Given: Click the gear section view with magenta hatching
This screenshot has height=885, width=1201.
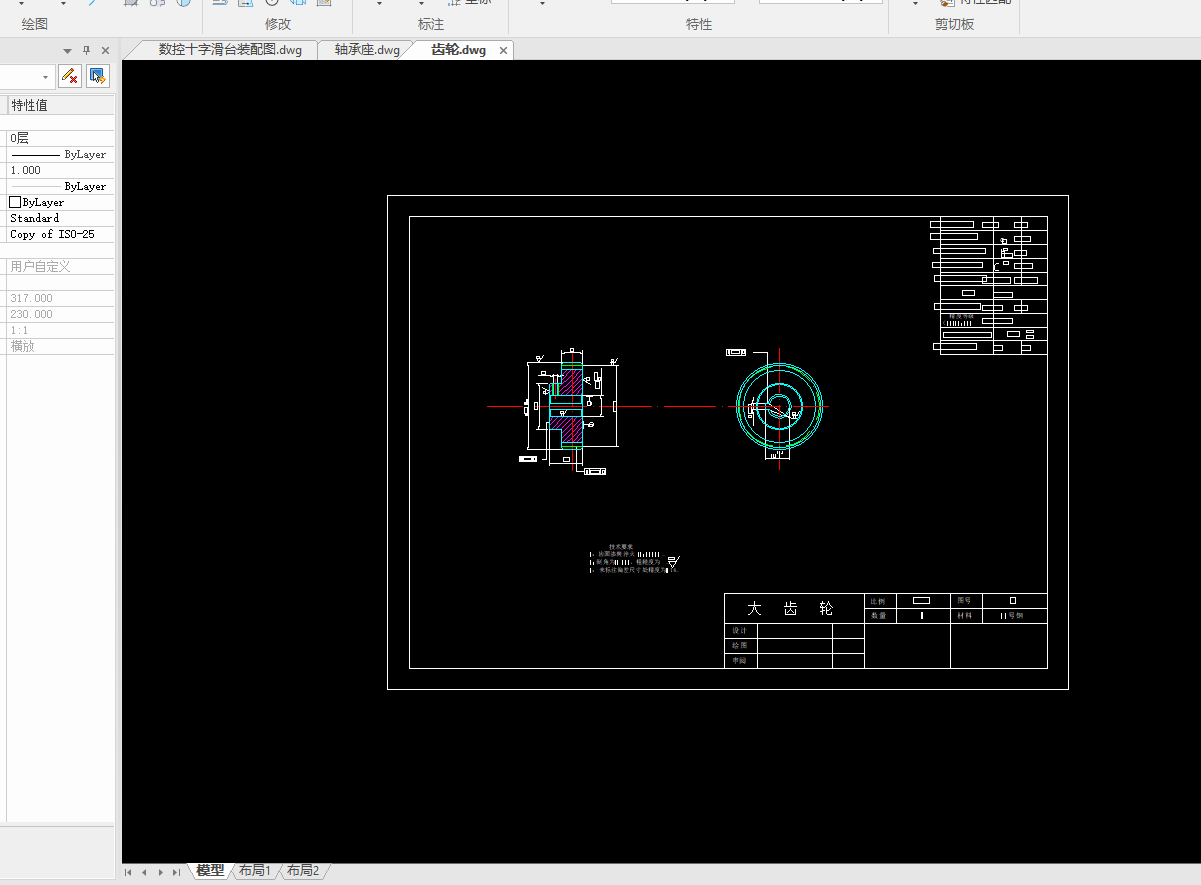Looking at the screenshot, I should click(x=566, y=406).
